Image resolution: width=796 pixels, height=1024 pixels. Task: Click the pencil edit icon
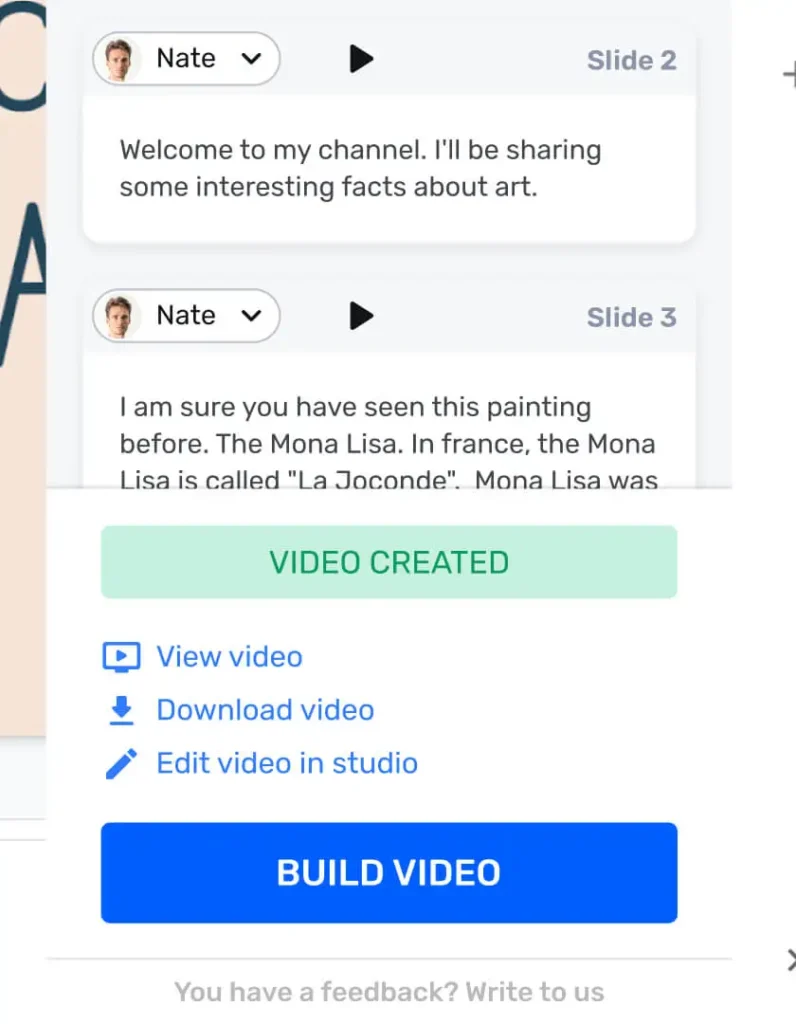121,764
